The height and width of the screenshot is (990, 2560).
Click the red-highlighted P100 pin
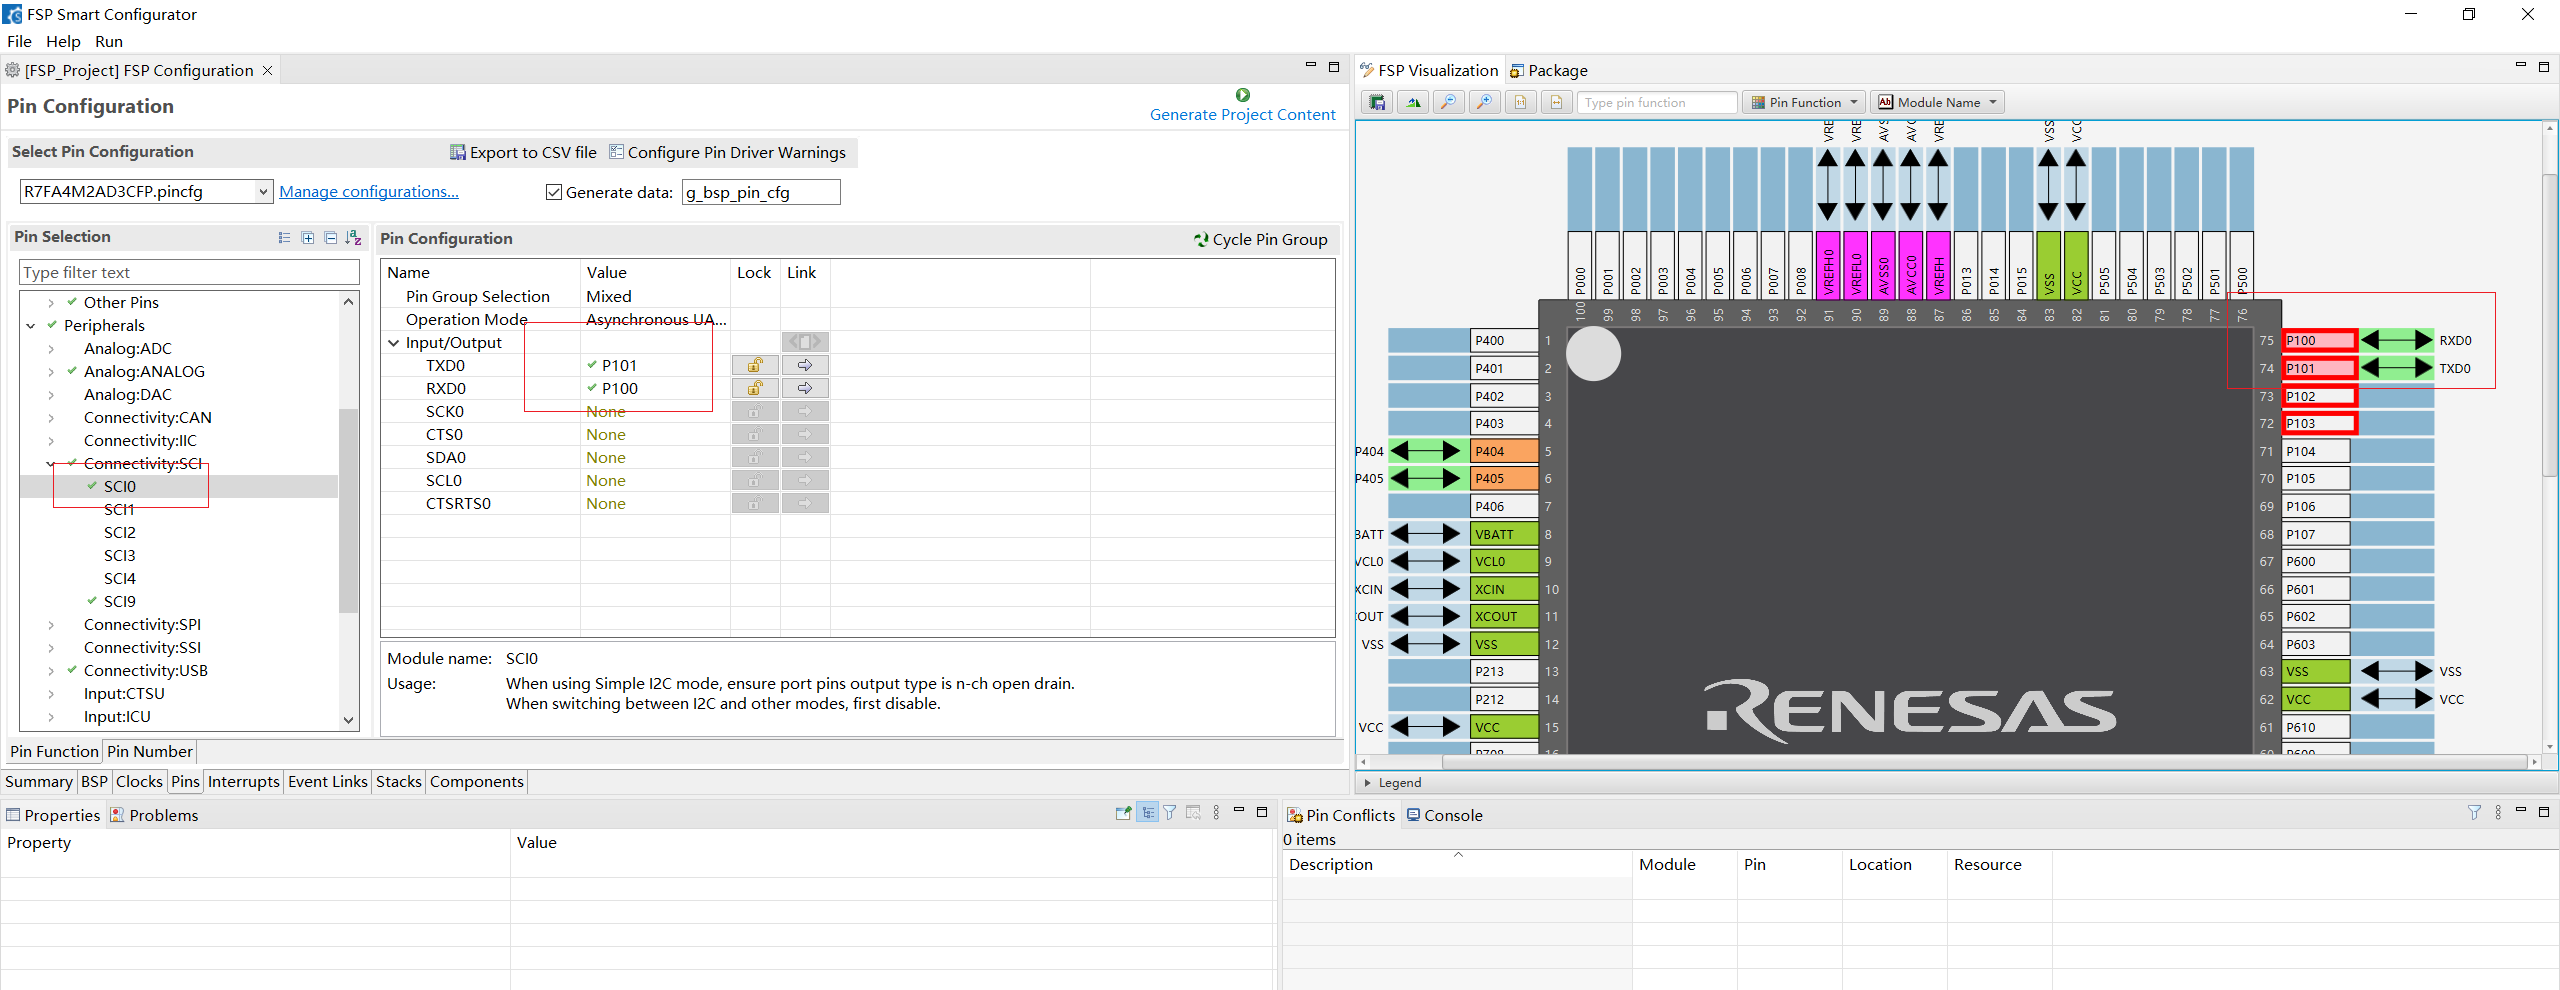tap(2318, 341)
